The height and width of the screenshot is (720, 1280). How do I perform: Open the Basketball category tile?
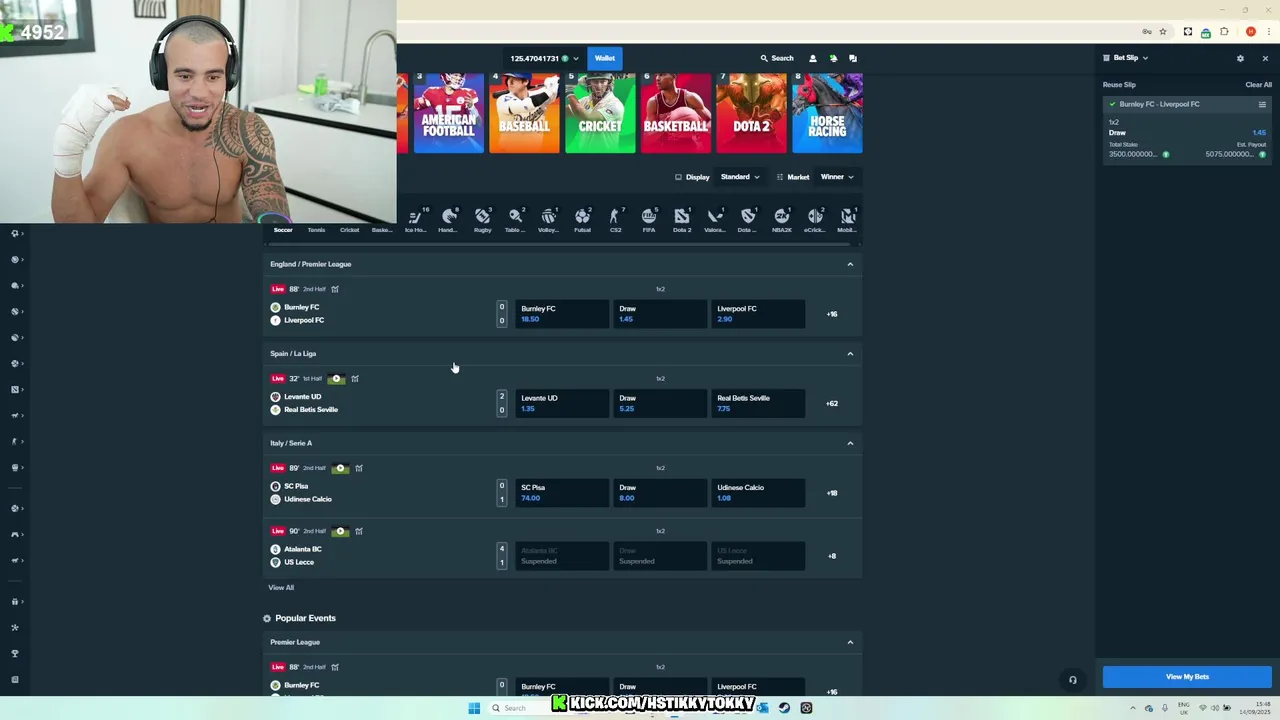tap(676, 112)
